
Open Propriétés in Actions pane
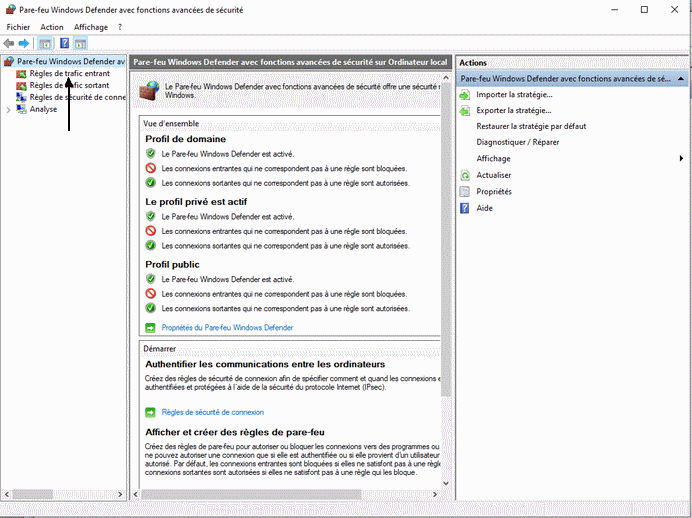[x=494, y=191]
